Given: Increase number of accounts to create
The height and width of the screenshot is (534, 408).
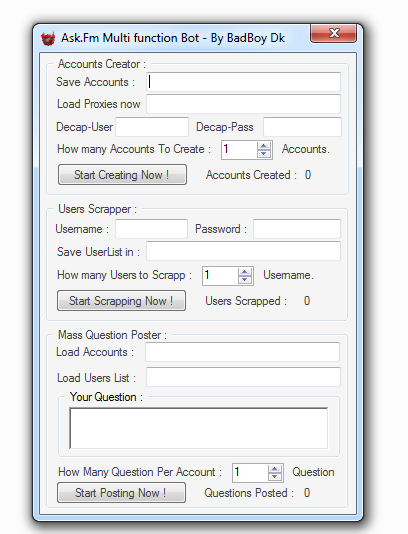Looking at the screenshot, I should point(263,146).
